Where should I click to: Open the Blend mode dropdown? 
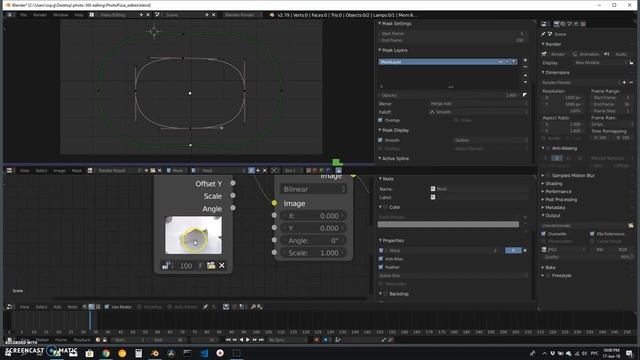[477, 104]
